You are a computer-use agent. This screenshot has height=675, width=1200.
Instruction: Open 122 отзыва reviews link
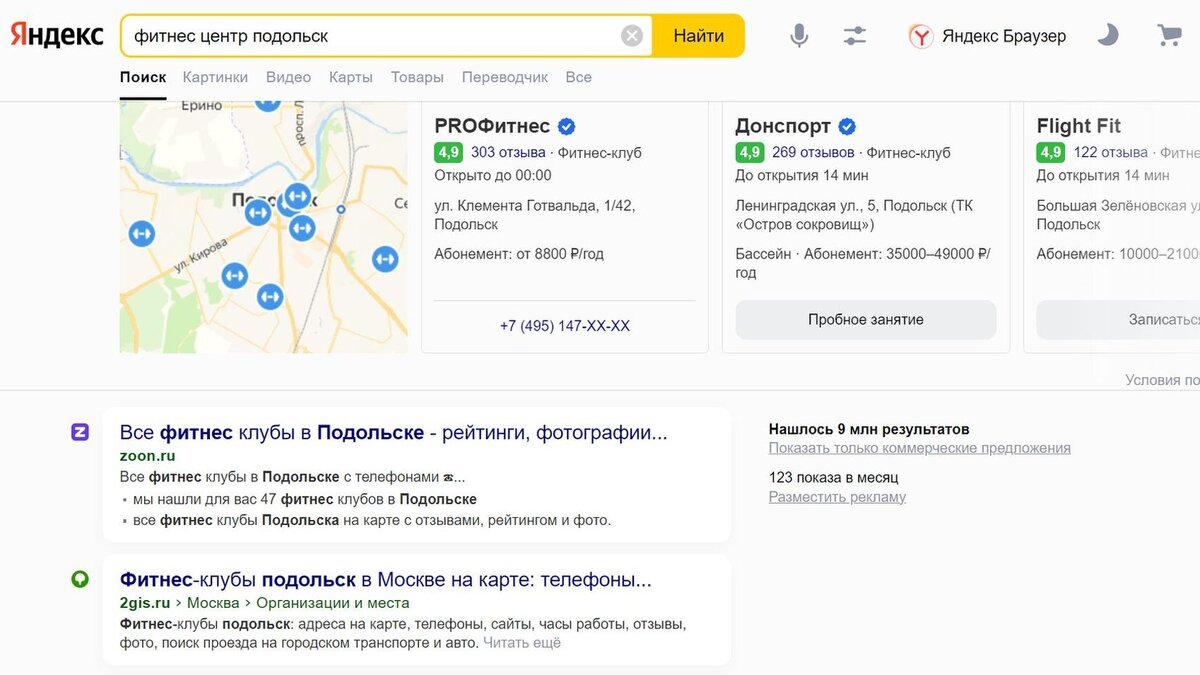tap(1110, 153)
